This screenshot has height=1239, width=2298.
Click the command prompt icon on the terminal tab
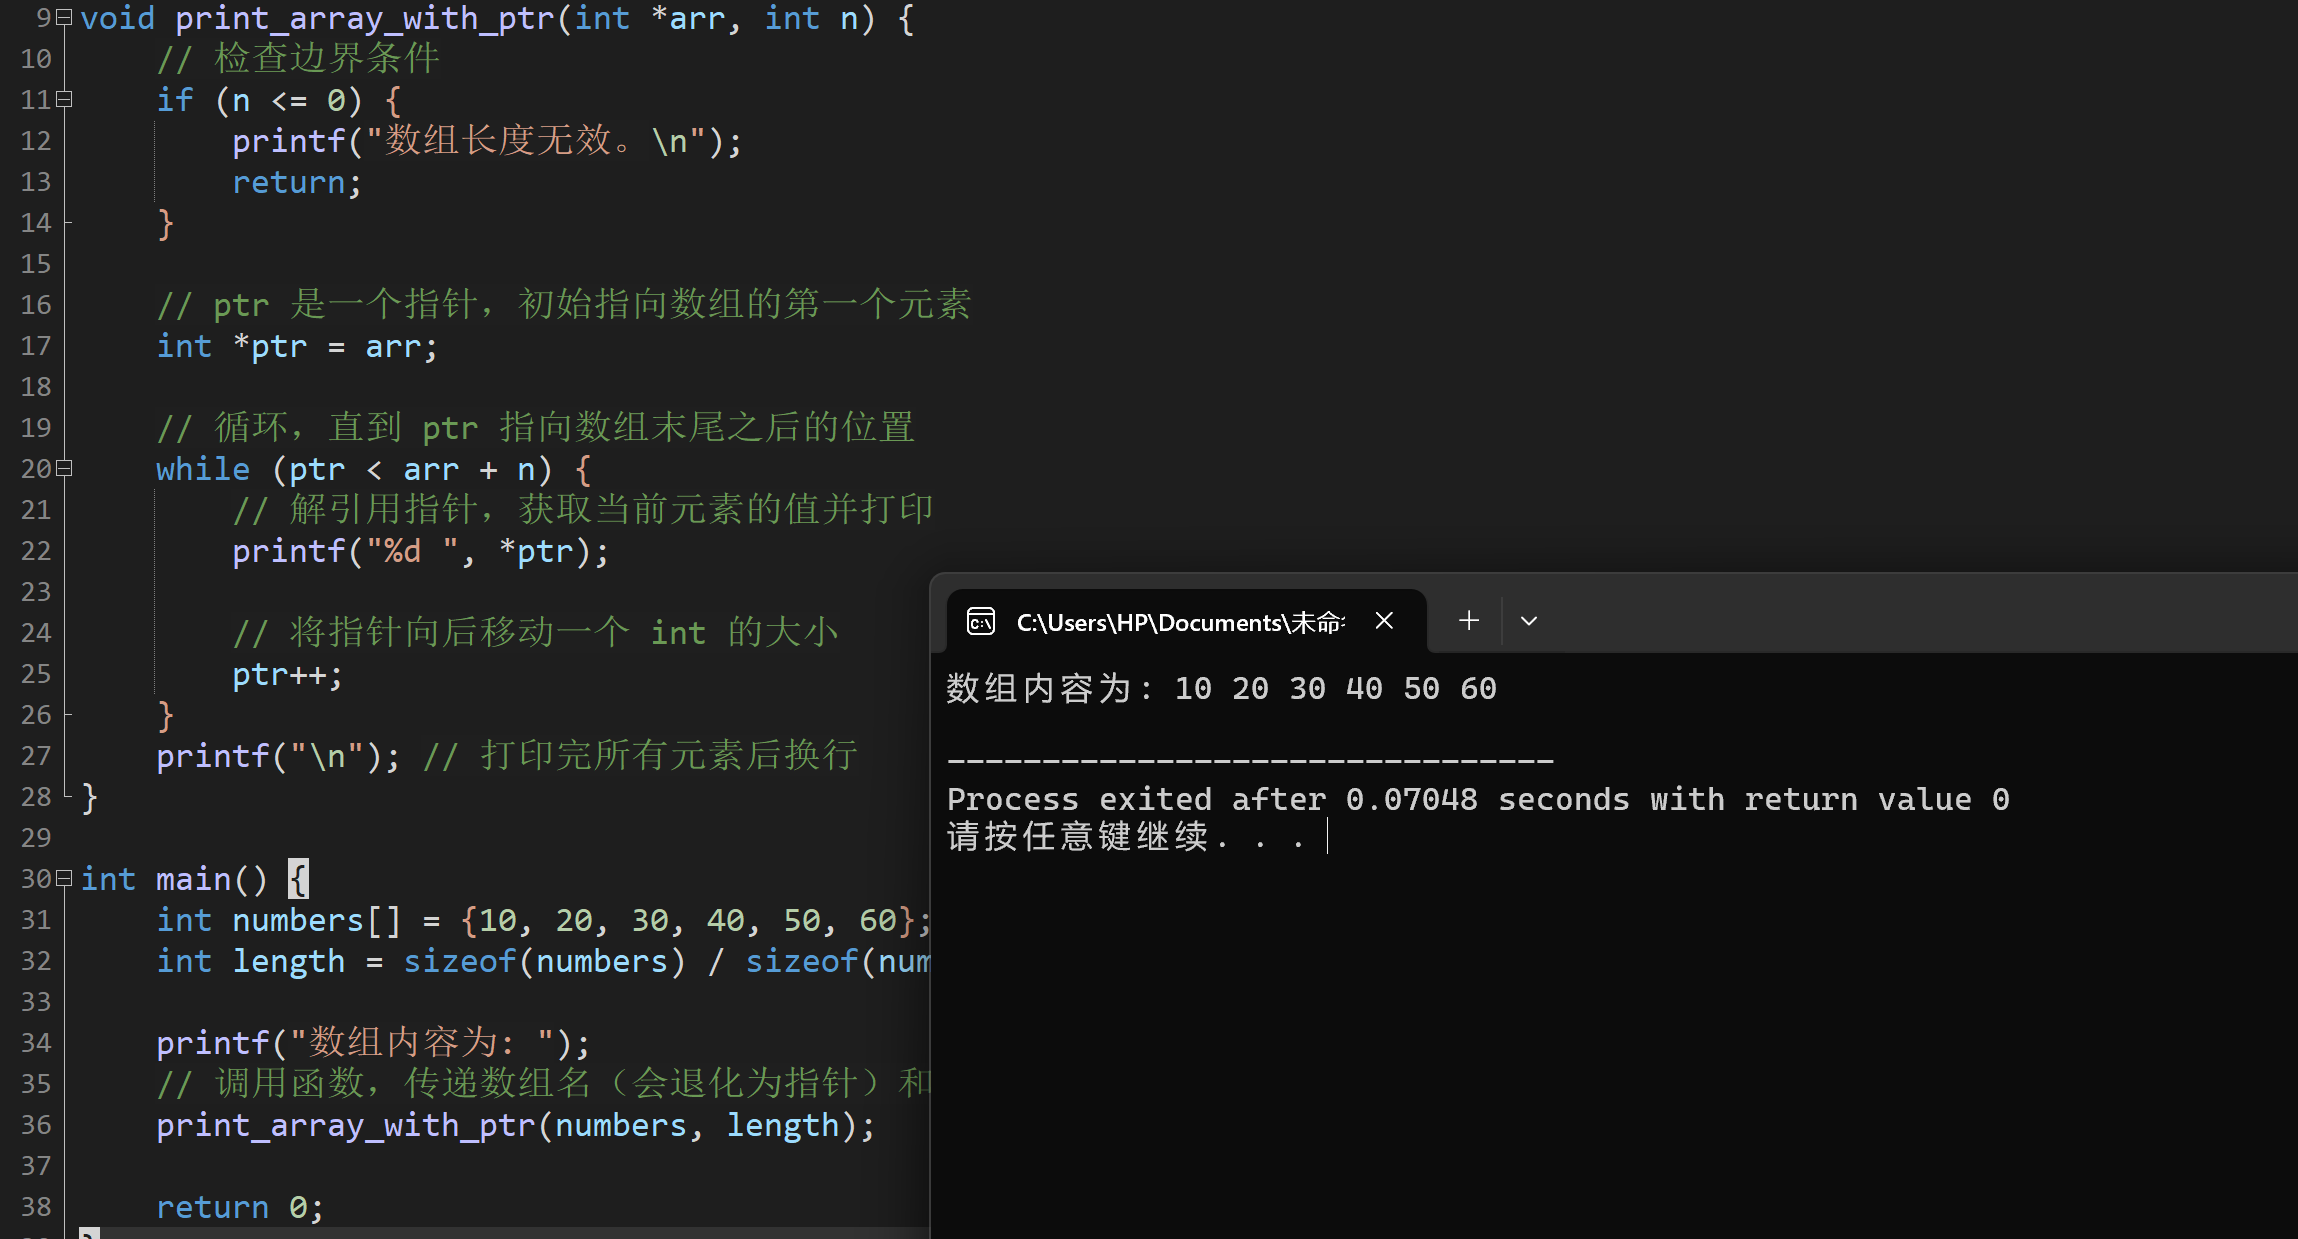[981, 620]
